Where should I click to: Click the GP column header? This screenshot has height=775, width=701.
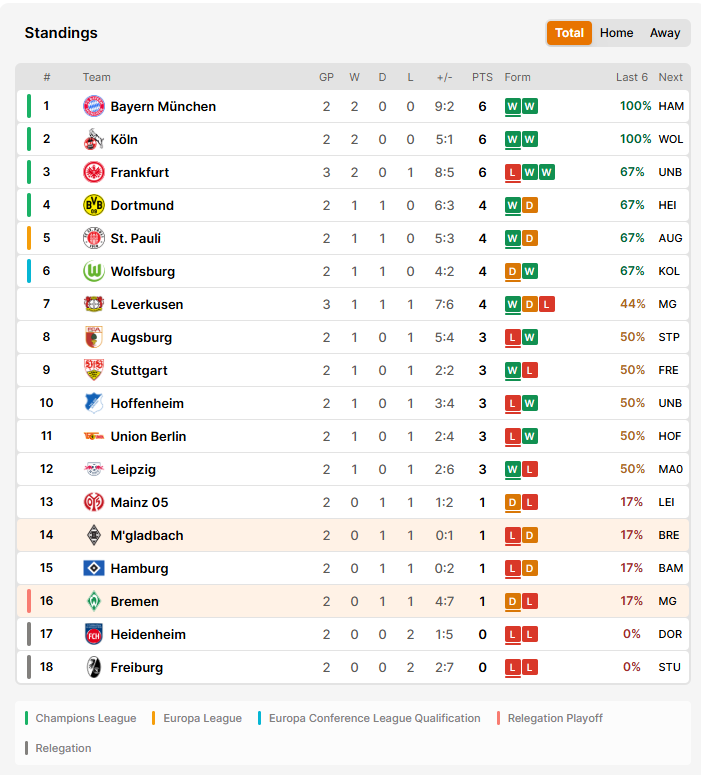click(326, 77)
